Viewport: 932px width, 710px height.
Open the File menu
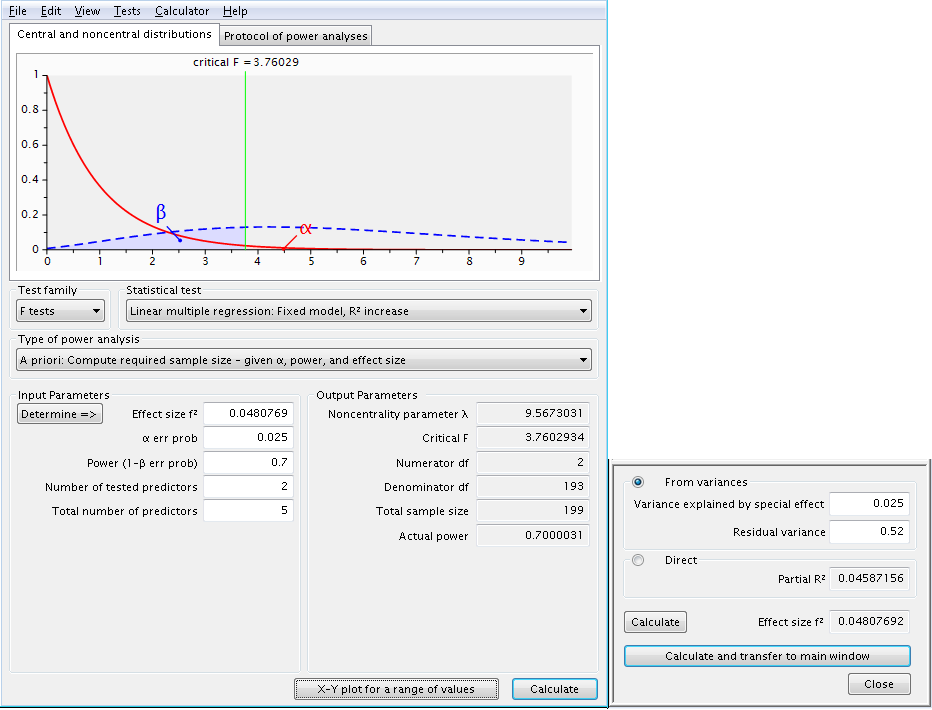point(16,11)
